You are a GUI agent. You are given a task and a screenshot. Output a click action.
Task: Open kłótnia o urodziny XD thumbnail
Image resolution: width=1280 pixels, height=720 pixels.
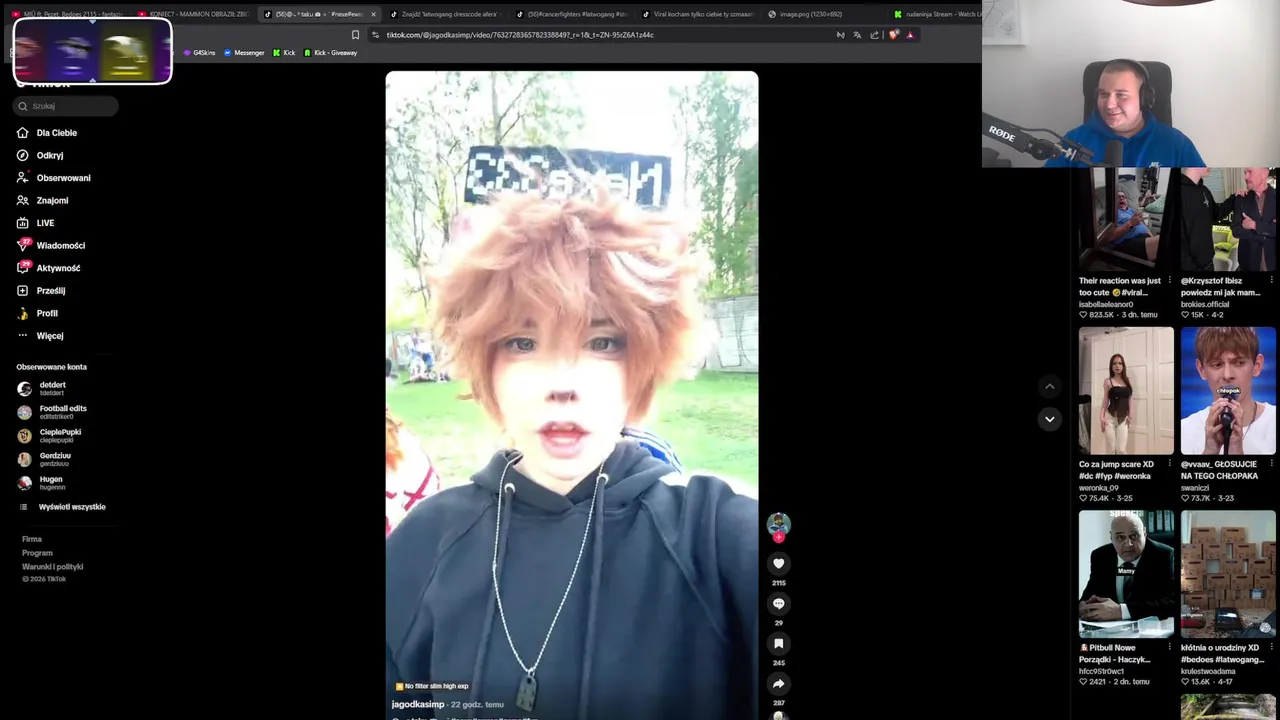click(x=1228, y=574)
